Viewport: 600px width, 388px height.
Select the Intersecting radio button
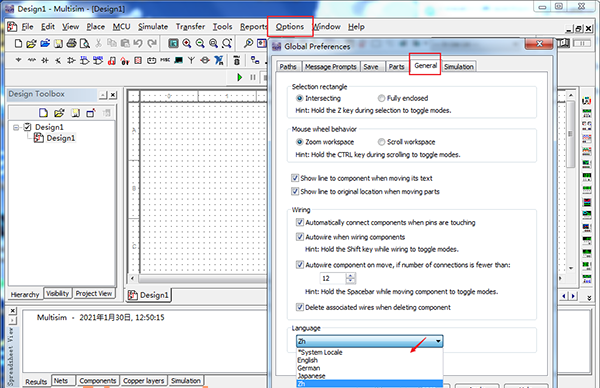pos(300,98)
